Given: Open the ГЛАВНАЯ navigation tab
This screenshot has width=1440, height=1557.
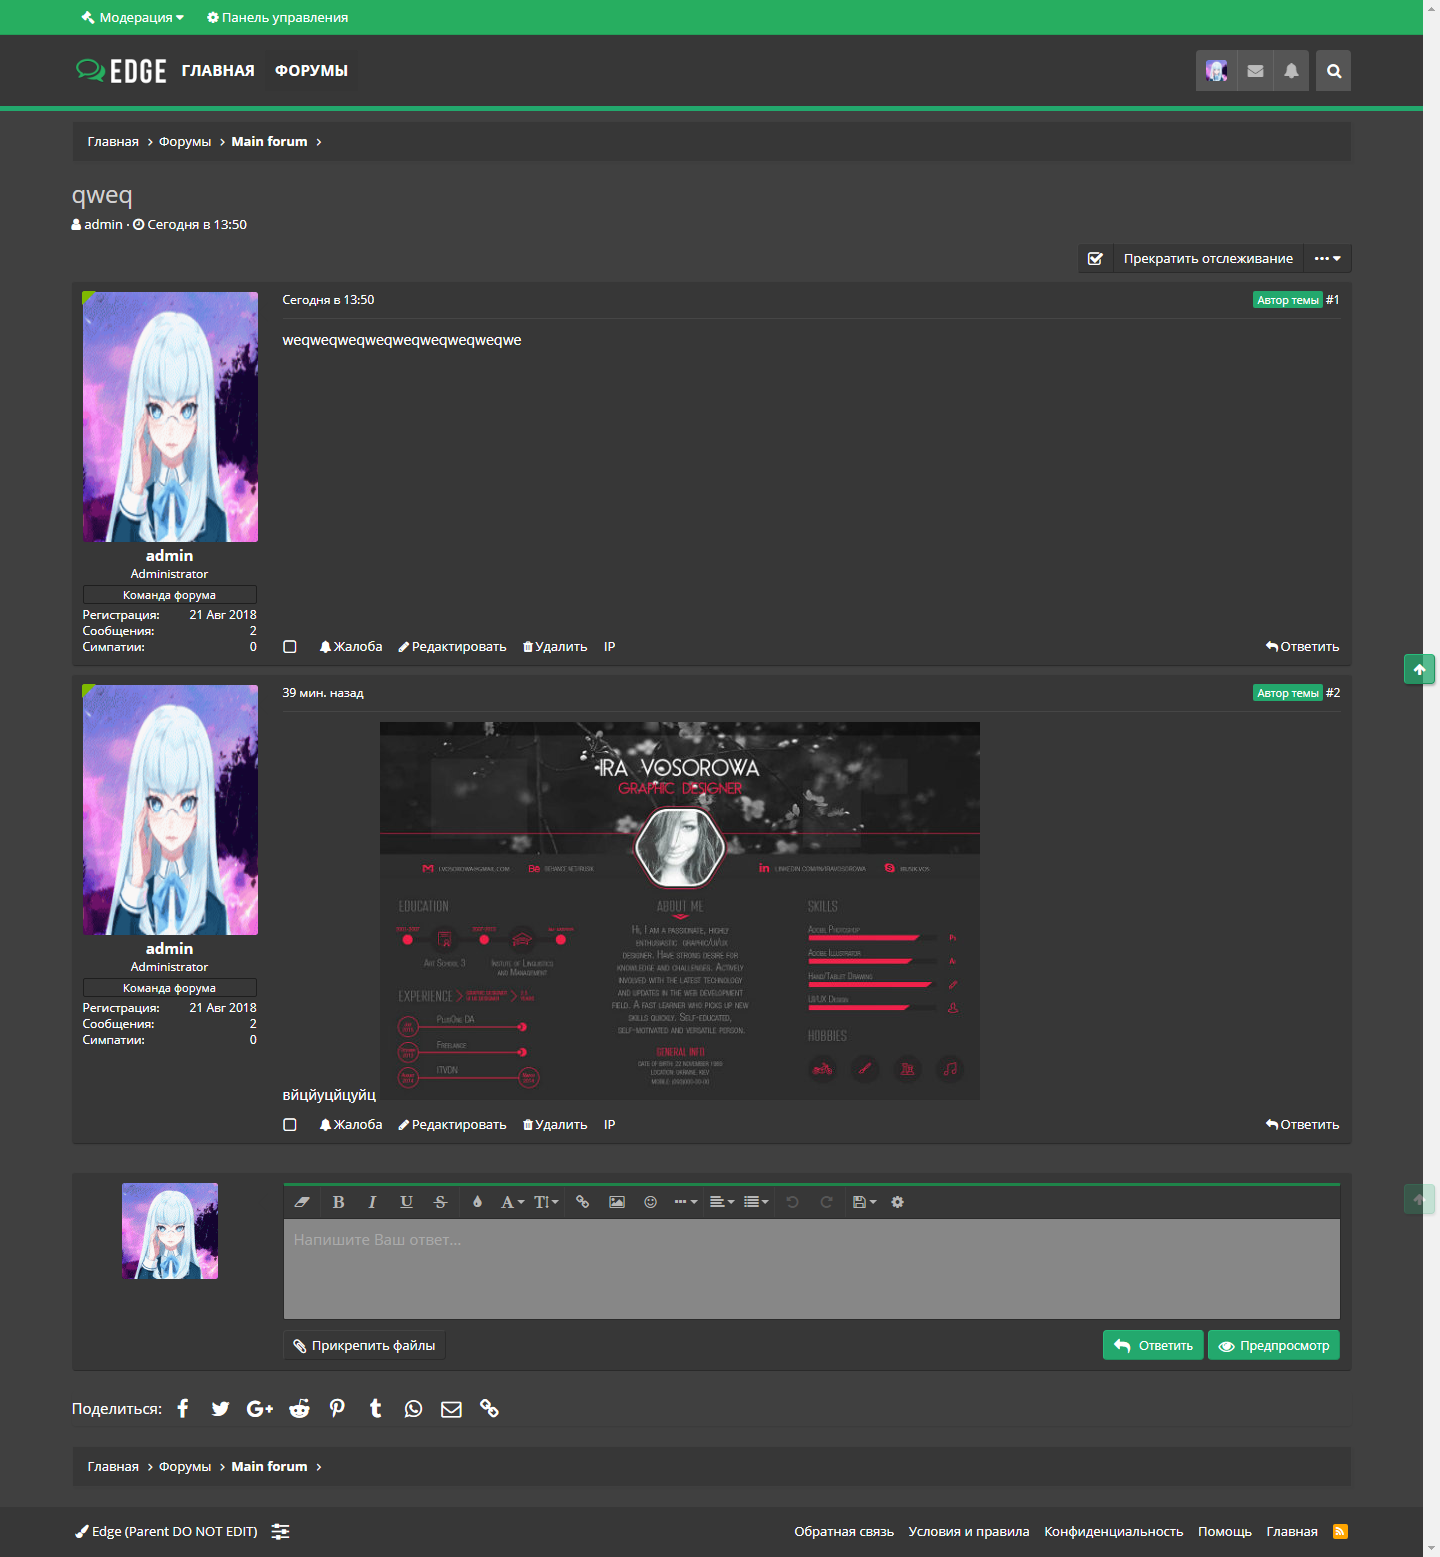Looking at the screenshot, I should 218,71.
